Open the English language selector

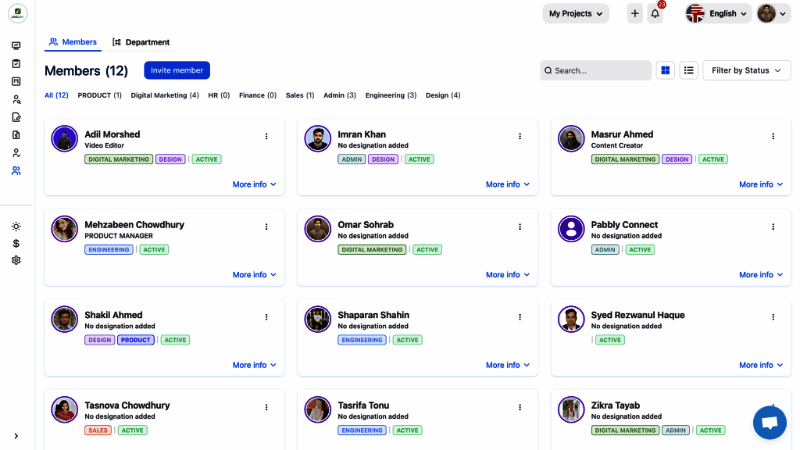(718, 13)
